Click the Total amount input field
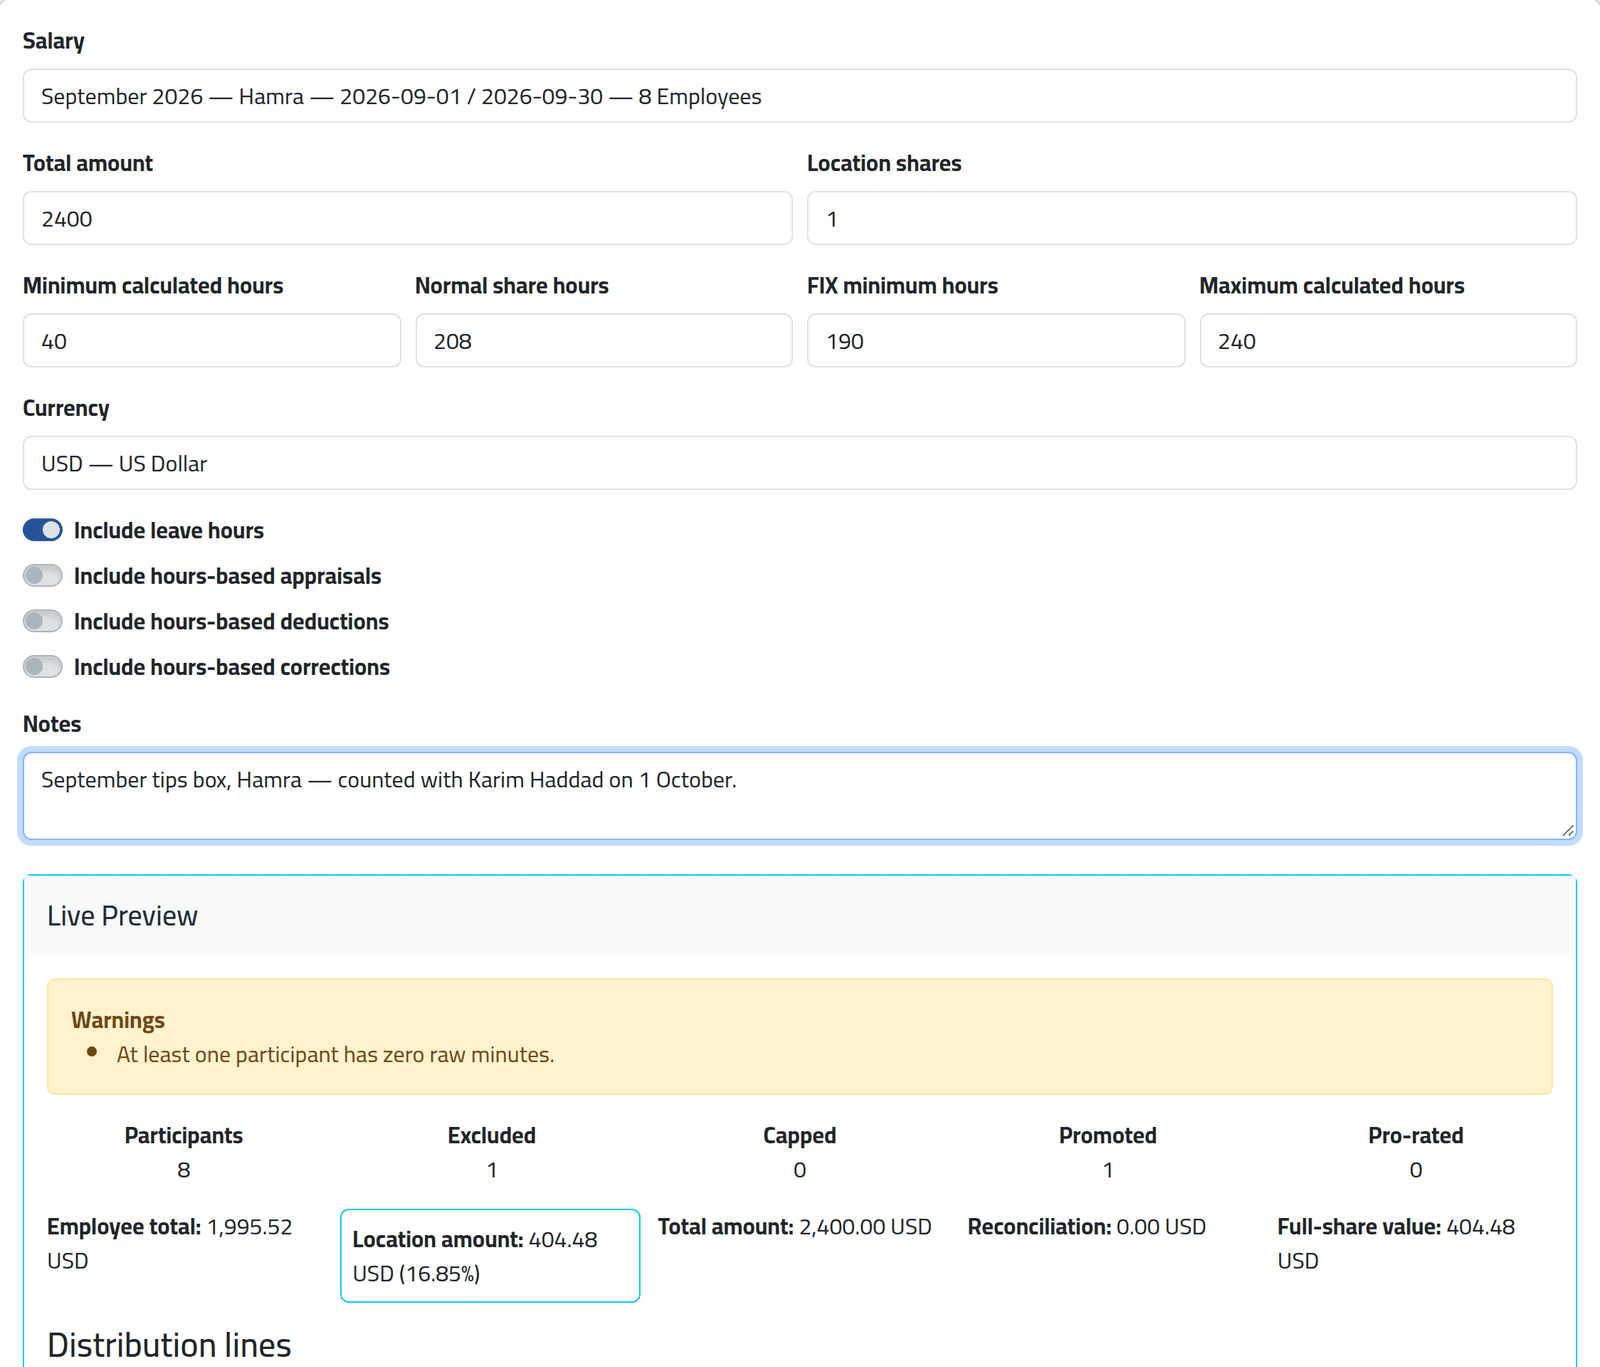 (x=407, y=218)
